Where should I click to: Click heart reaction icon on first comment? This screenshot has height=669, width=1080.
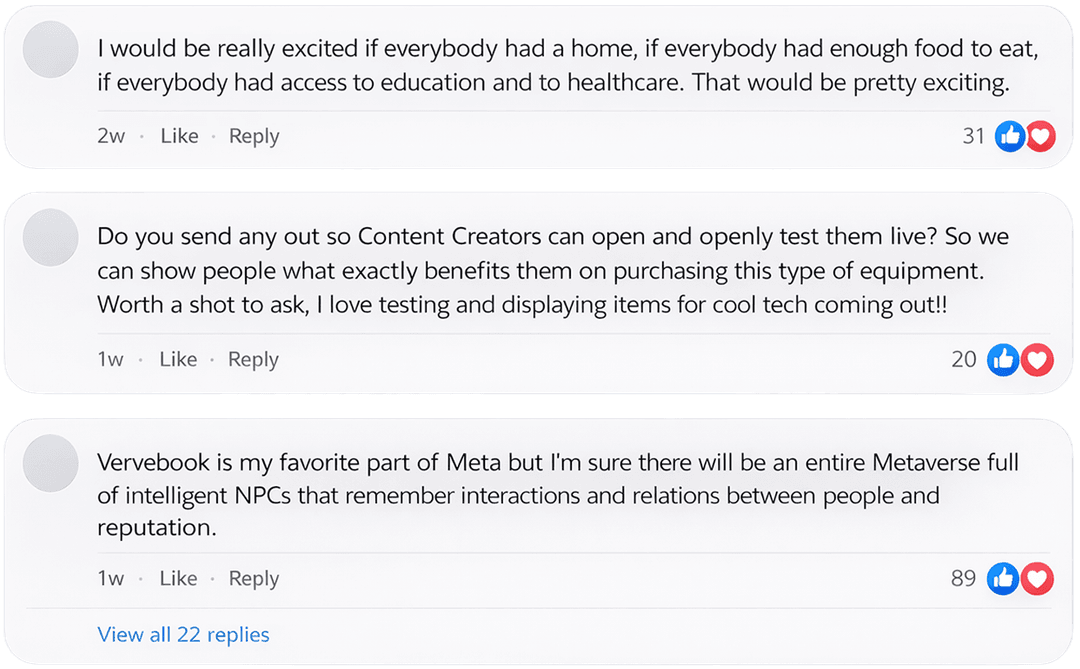pyautogui.click(x=1040, y=136)
